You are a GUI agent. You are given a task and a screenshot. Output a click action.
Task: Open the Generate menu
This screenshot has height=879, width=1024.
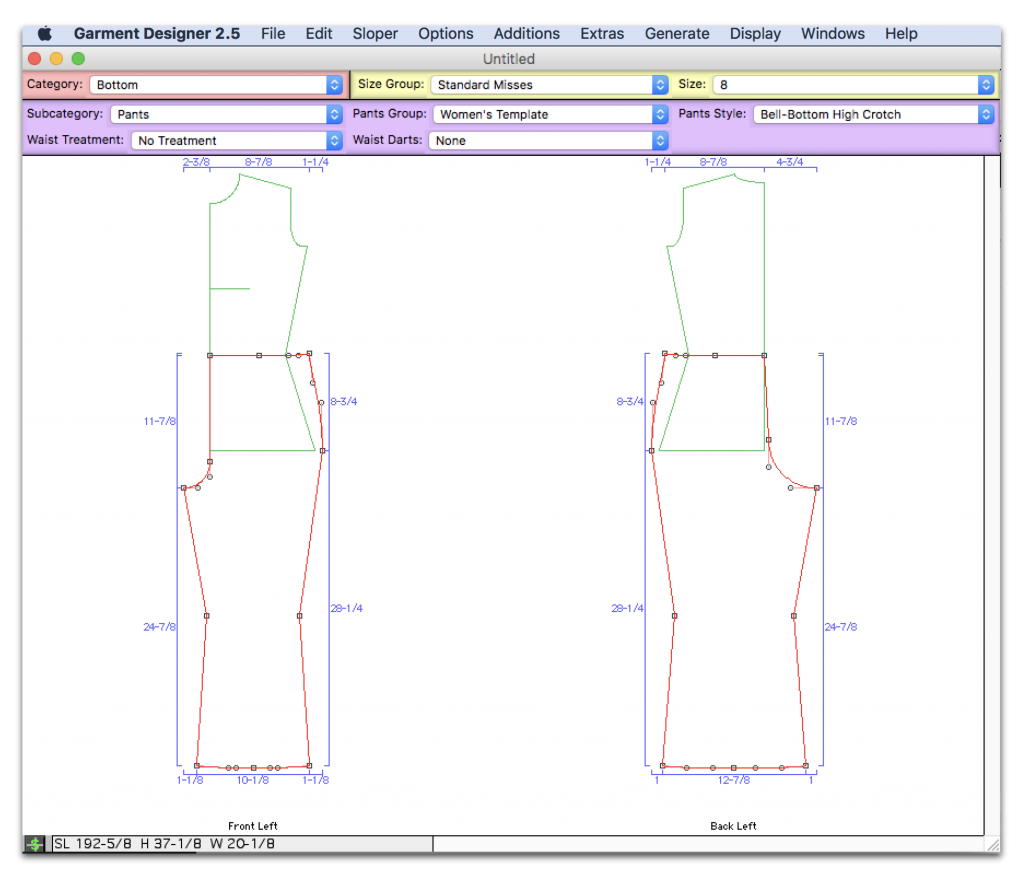pyautogui.click(x=677, y=33)
